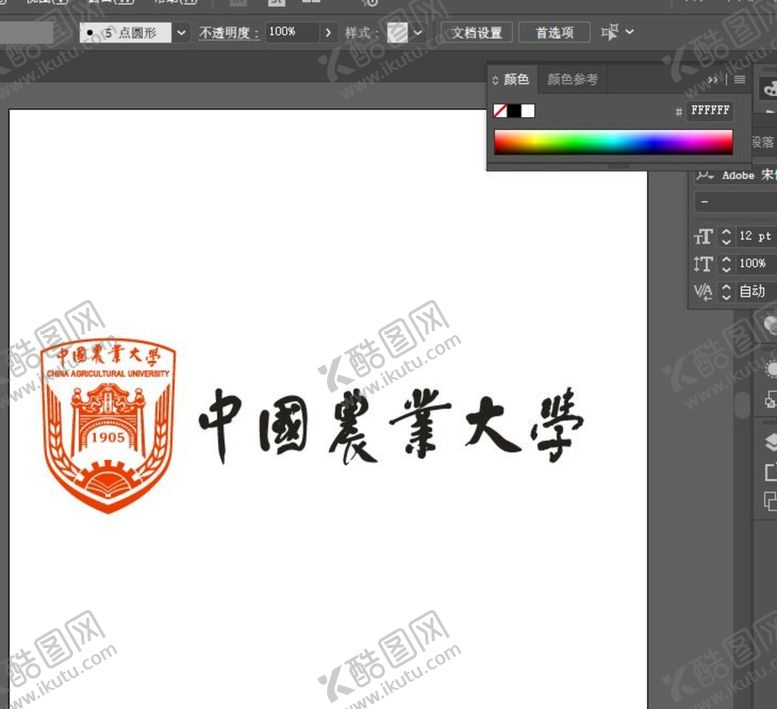The width and height of the screenshot is (777, 709).
Task: Click the 首选项 button
Action: click(x=555, y=33)
